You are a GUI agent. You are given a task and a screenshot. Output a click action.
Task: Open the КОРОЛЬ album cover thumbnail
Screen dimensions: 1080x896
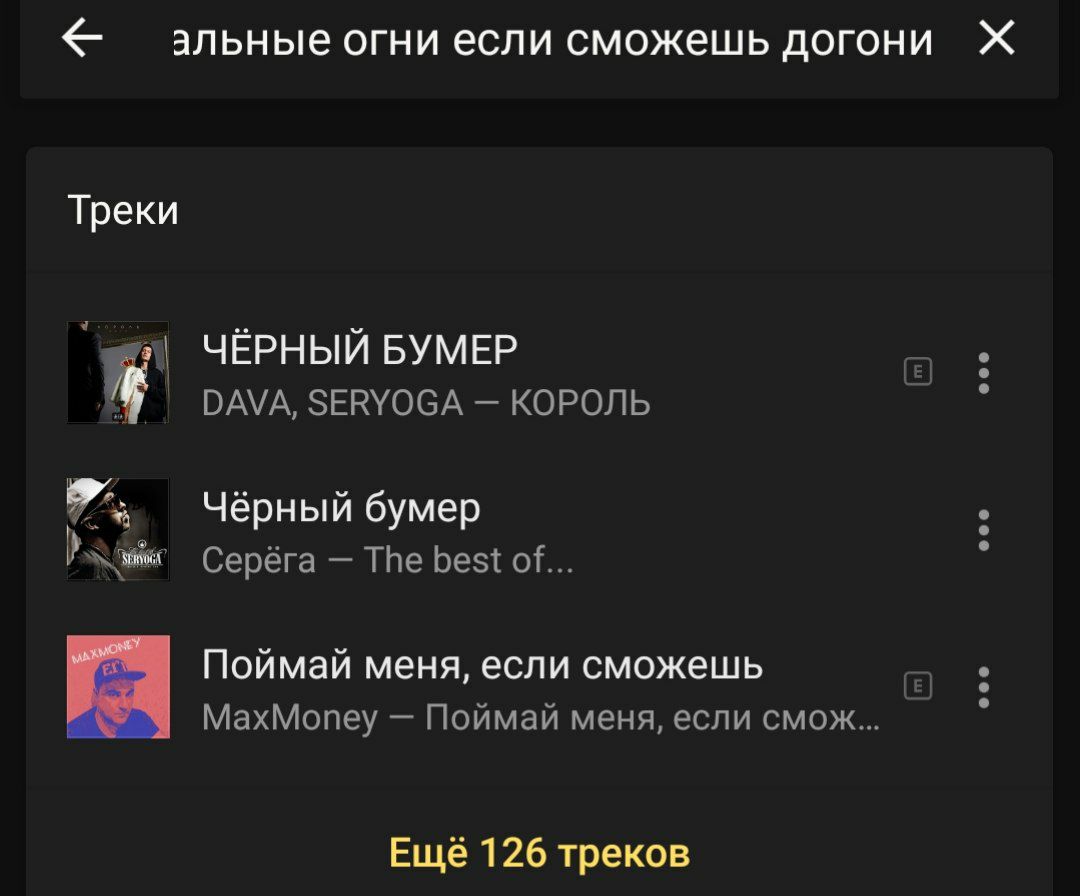118,372
